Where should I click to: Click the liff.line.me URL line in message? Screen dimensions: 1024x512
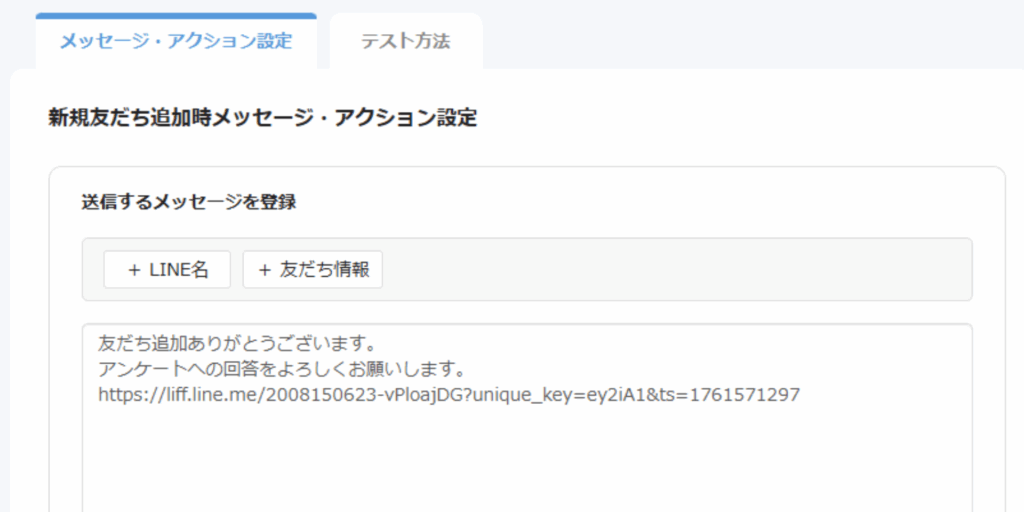448,394
